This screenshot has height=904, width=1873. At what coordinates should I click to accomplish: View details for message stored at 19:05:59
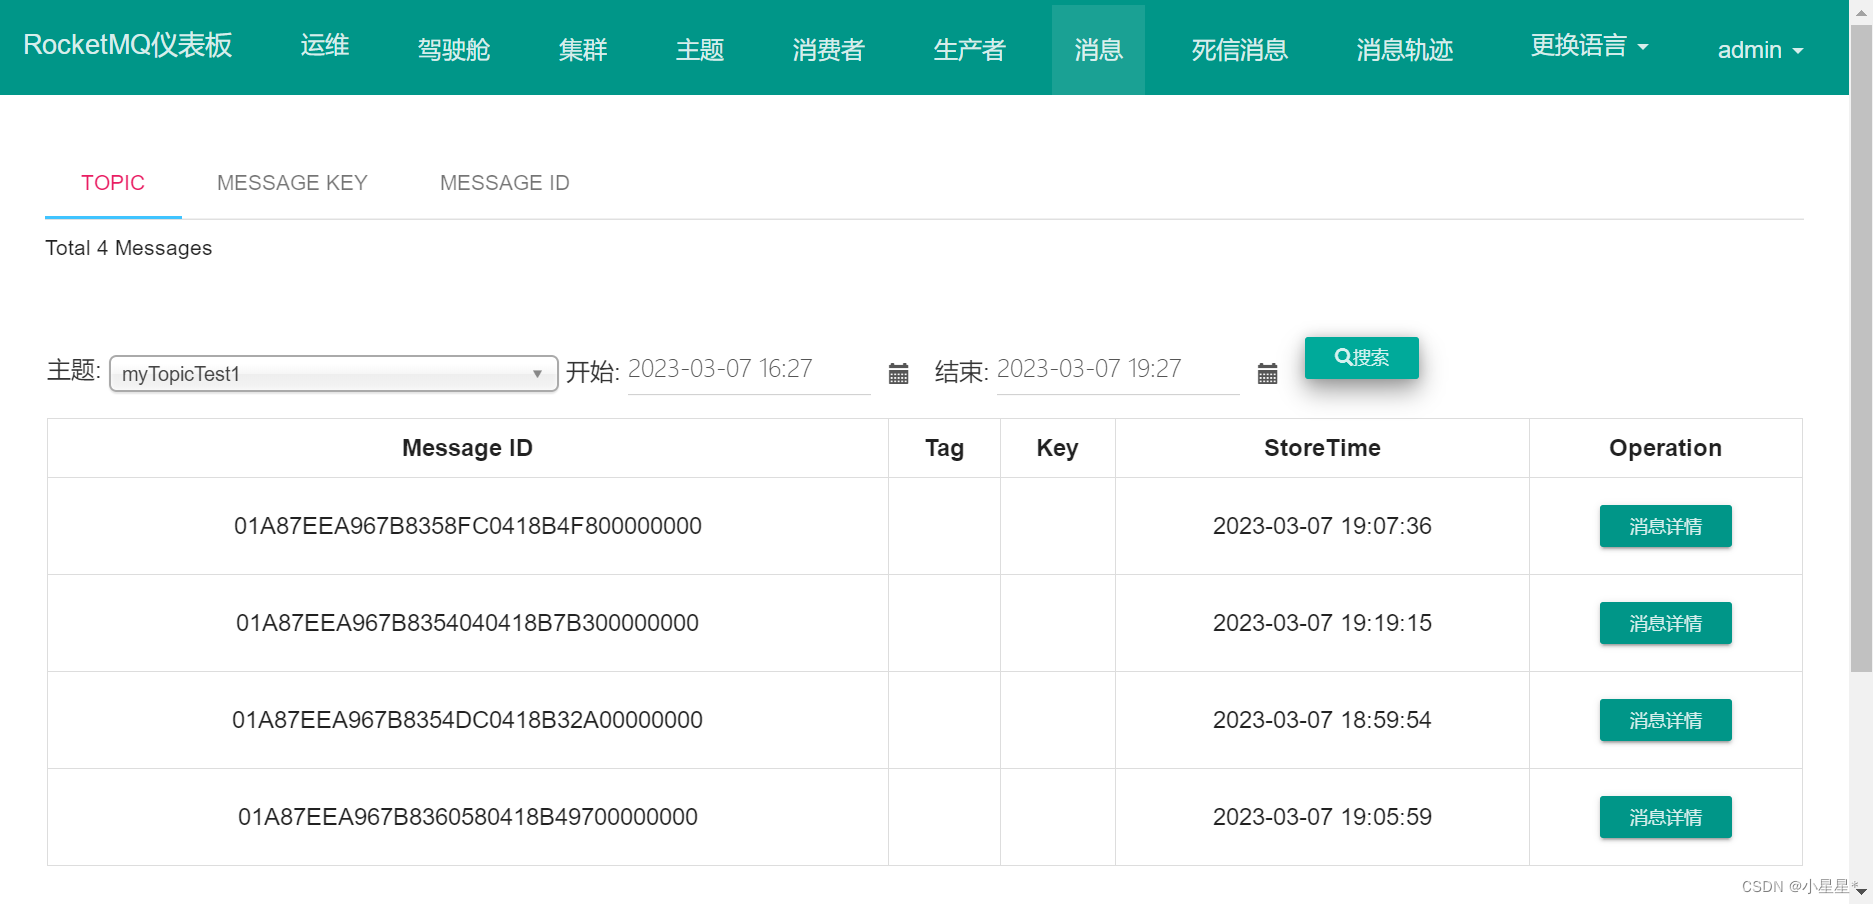pos(1666,817)
